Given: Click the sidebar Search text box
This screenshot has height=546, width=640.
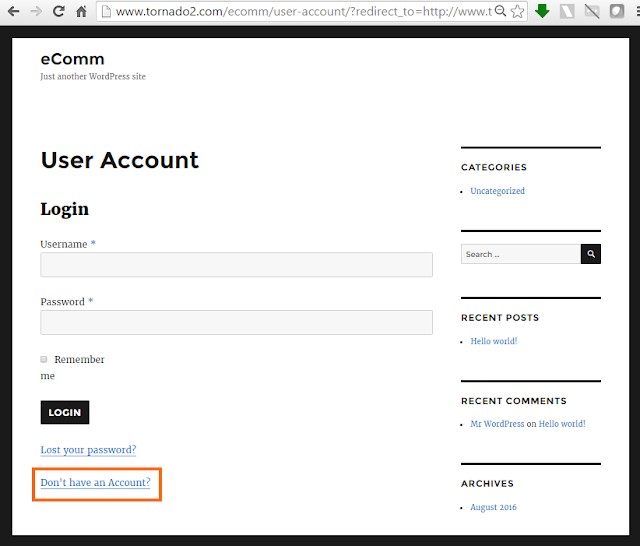Looking at the screenshot, I should (x=521, y=254).
